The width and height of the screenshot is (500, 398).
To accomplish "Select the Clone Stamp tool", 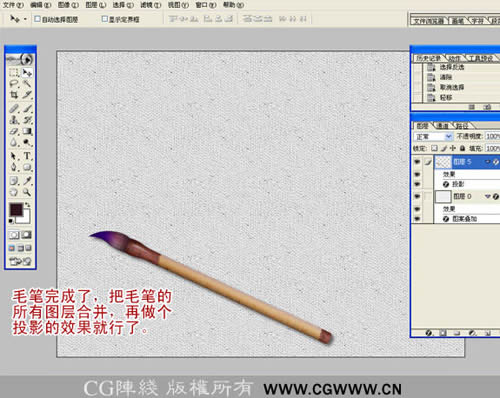I will click(x=14, y=120).
